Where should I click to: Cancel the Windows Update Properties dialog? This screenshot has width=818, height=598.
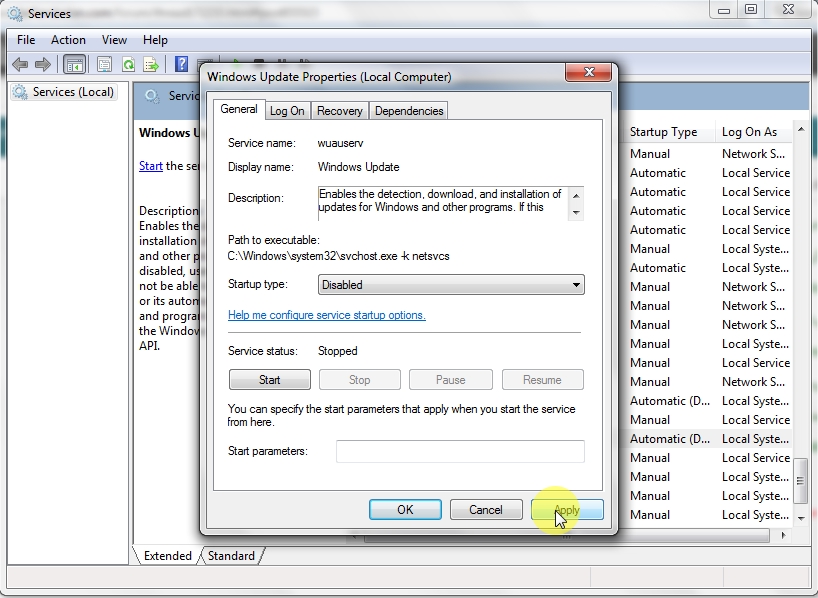pos(486,509)
